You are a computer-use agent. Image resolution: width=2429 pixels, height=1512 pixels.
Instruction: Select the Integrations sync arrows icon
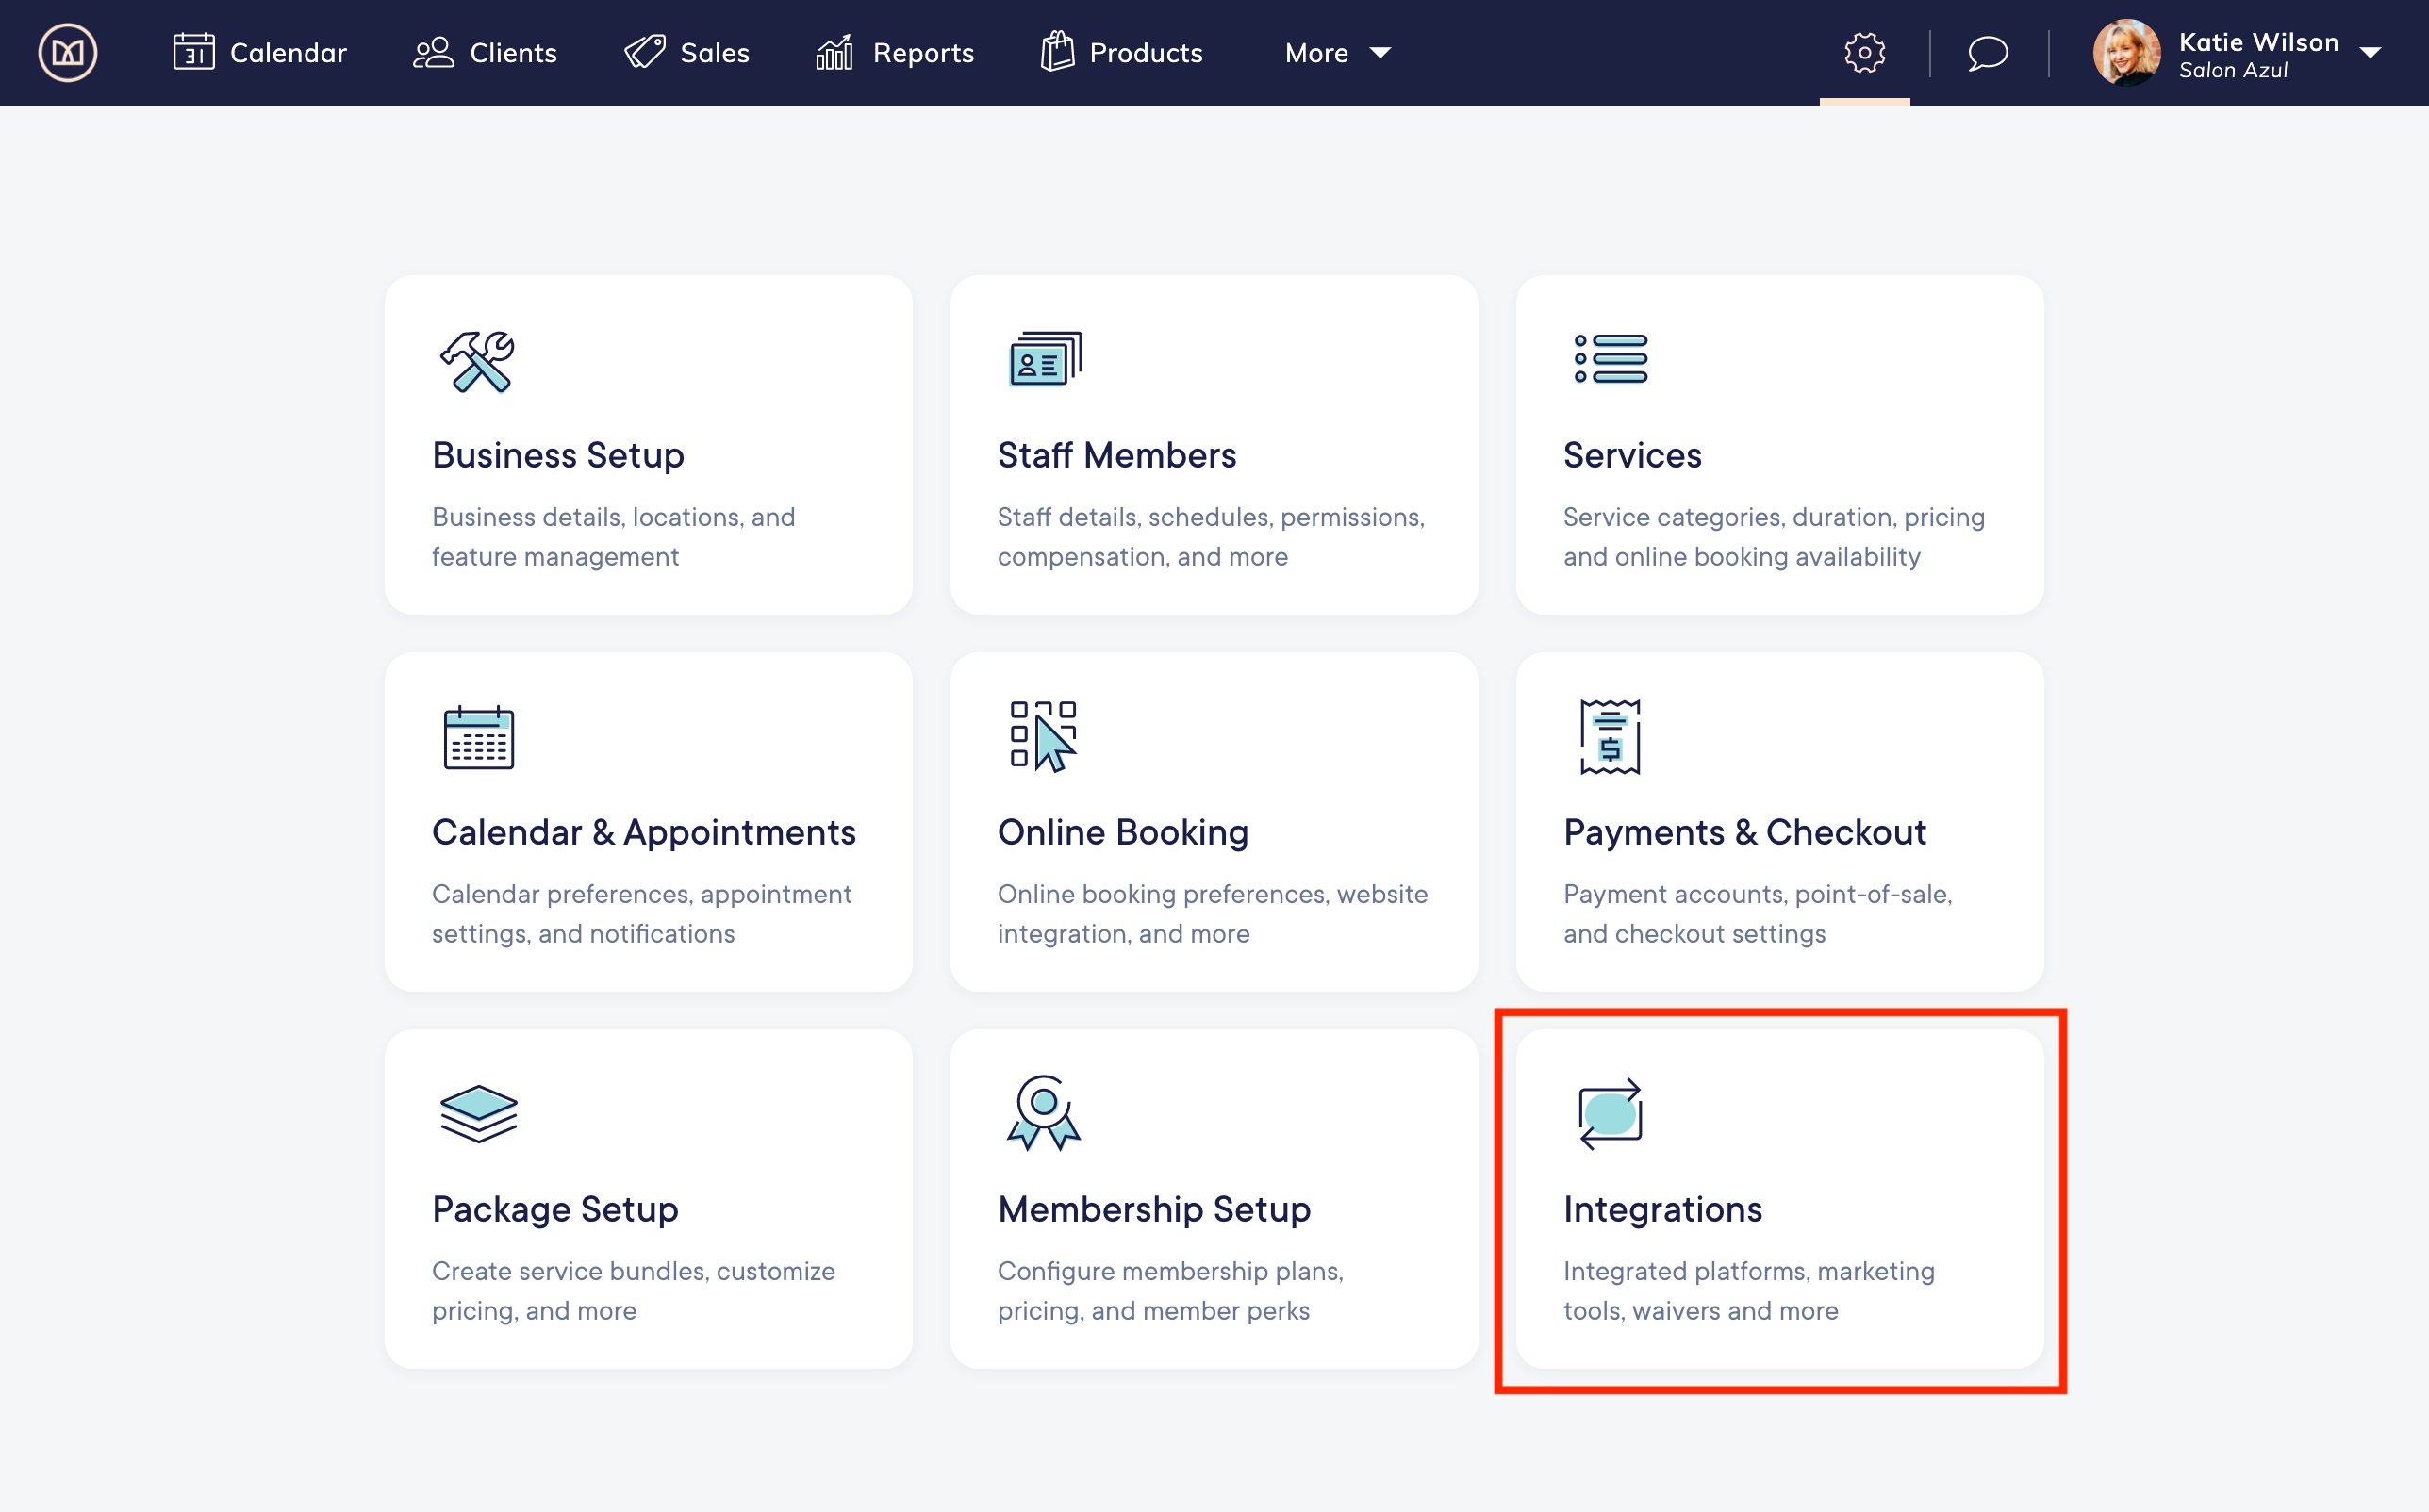click(1610, 1115)
